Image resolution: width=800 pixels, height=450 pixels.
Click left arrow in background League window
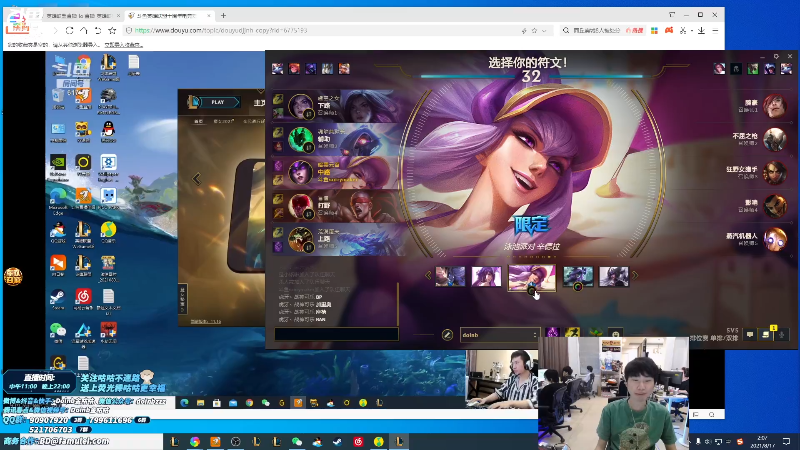[x=196, y=179]
